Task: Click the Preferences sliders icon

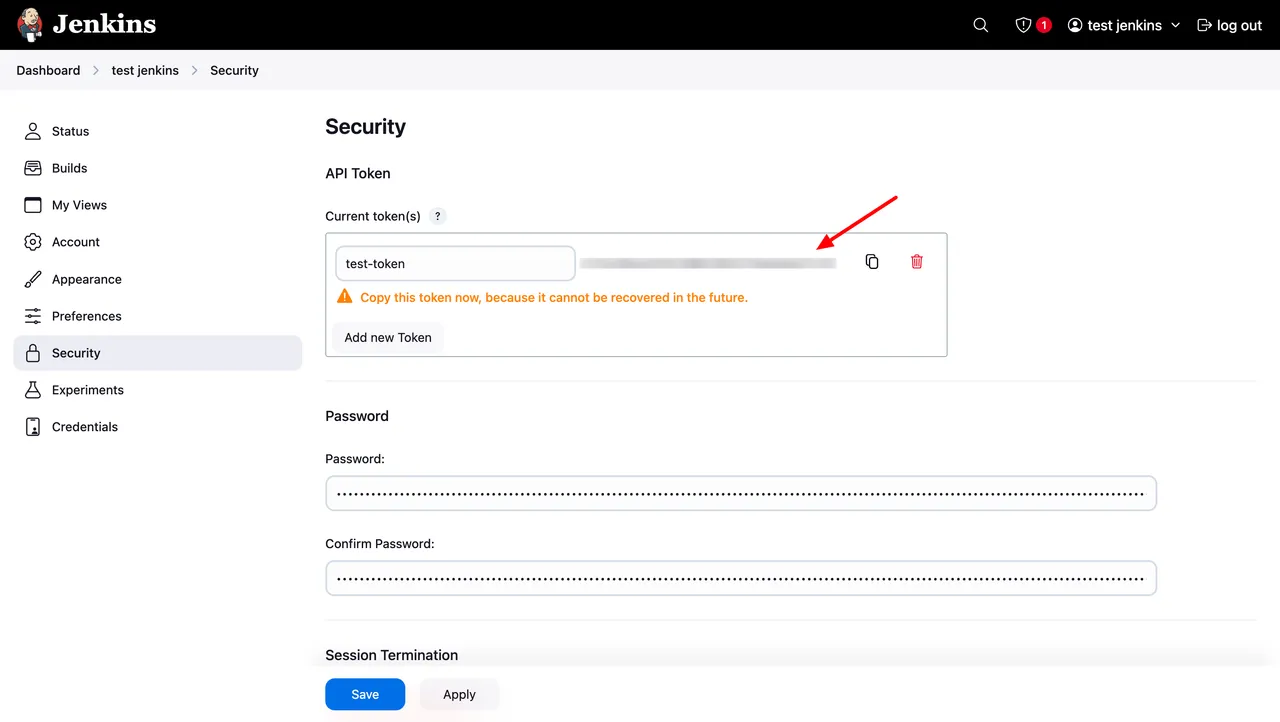Action: click(x=33, y=316)
